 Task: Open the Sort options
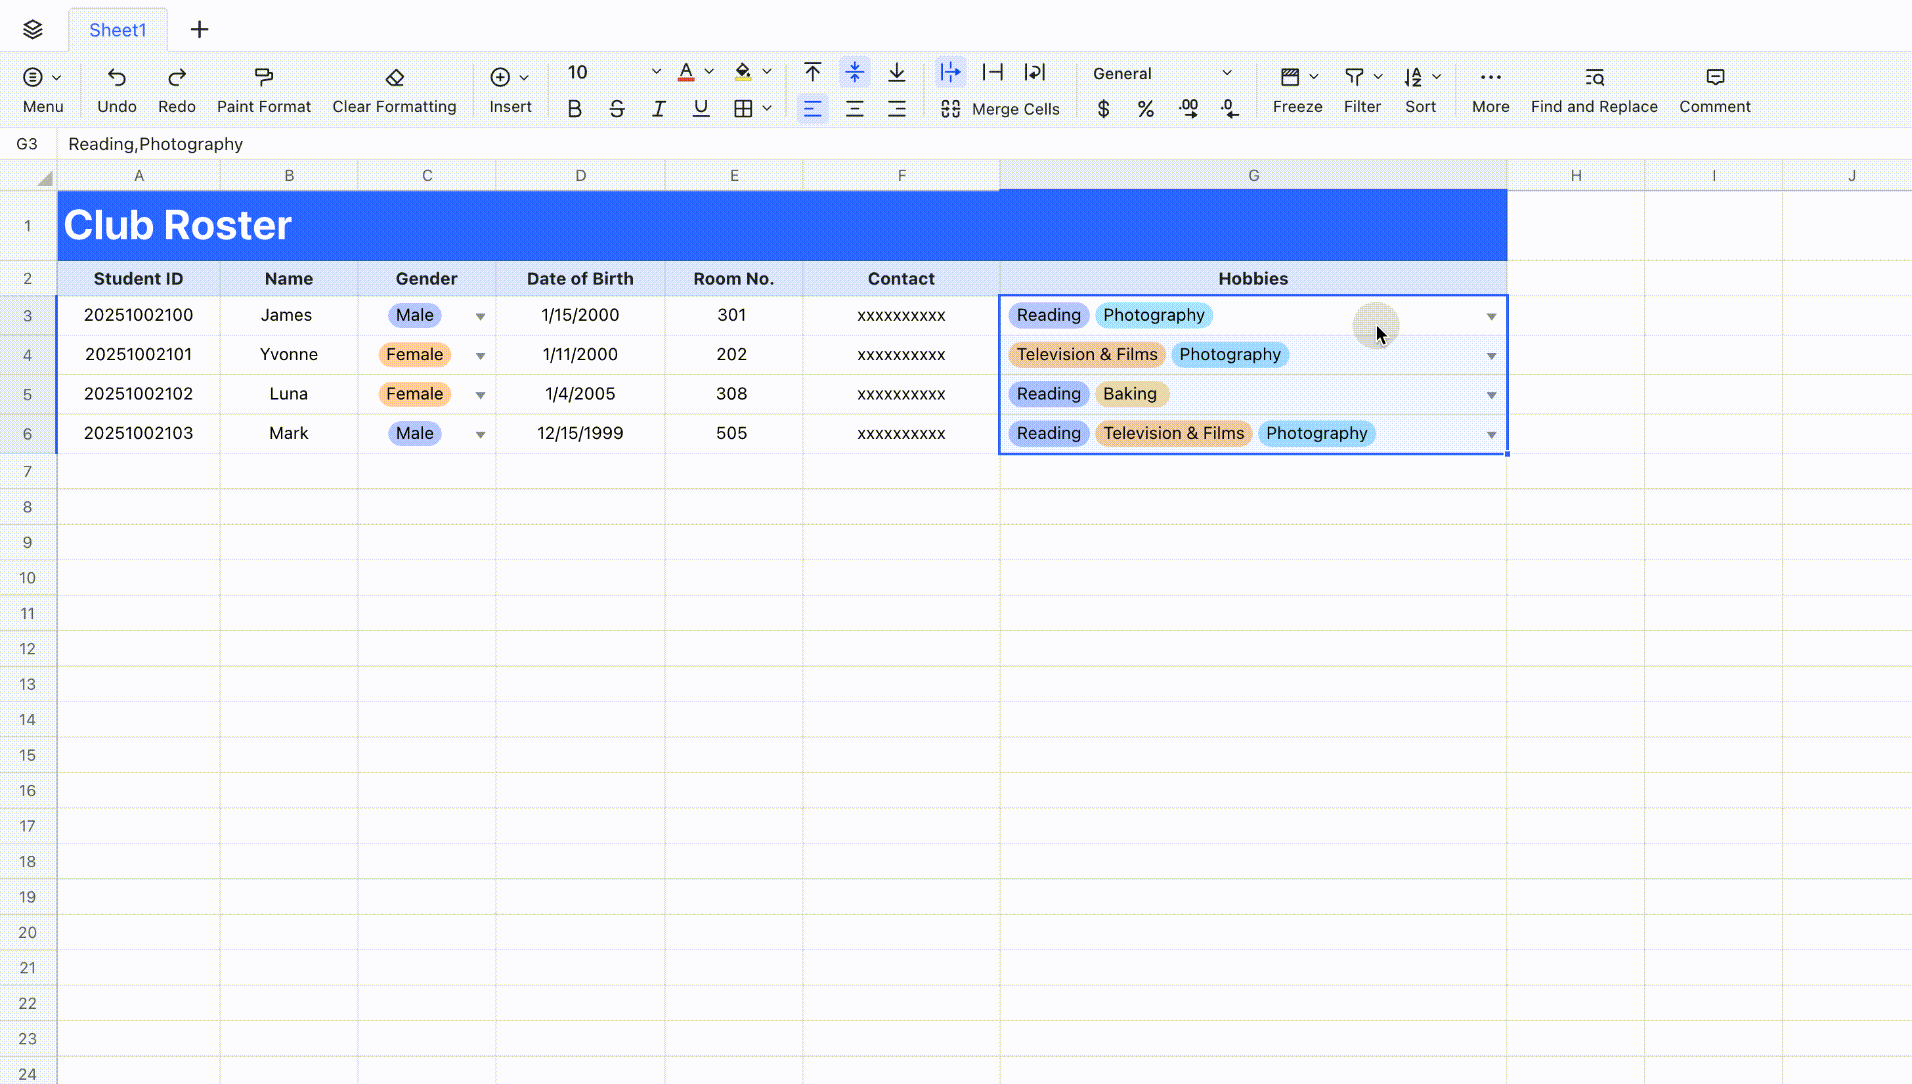(1421, 89)
